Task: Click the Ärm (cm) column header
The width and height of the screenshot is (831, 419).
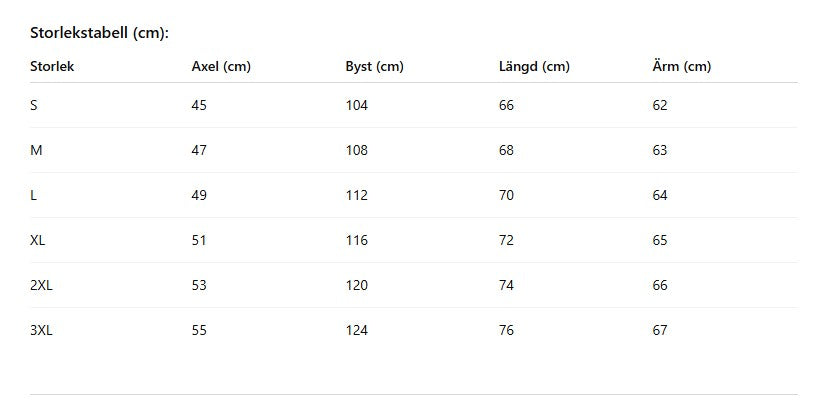Action: coord(681,67)
